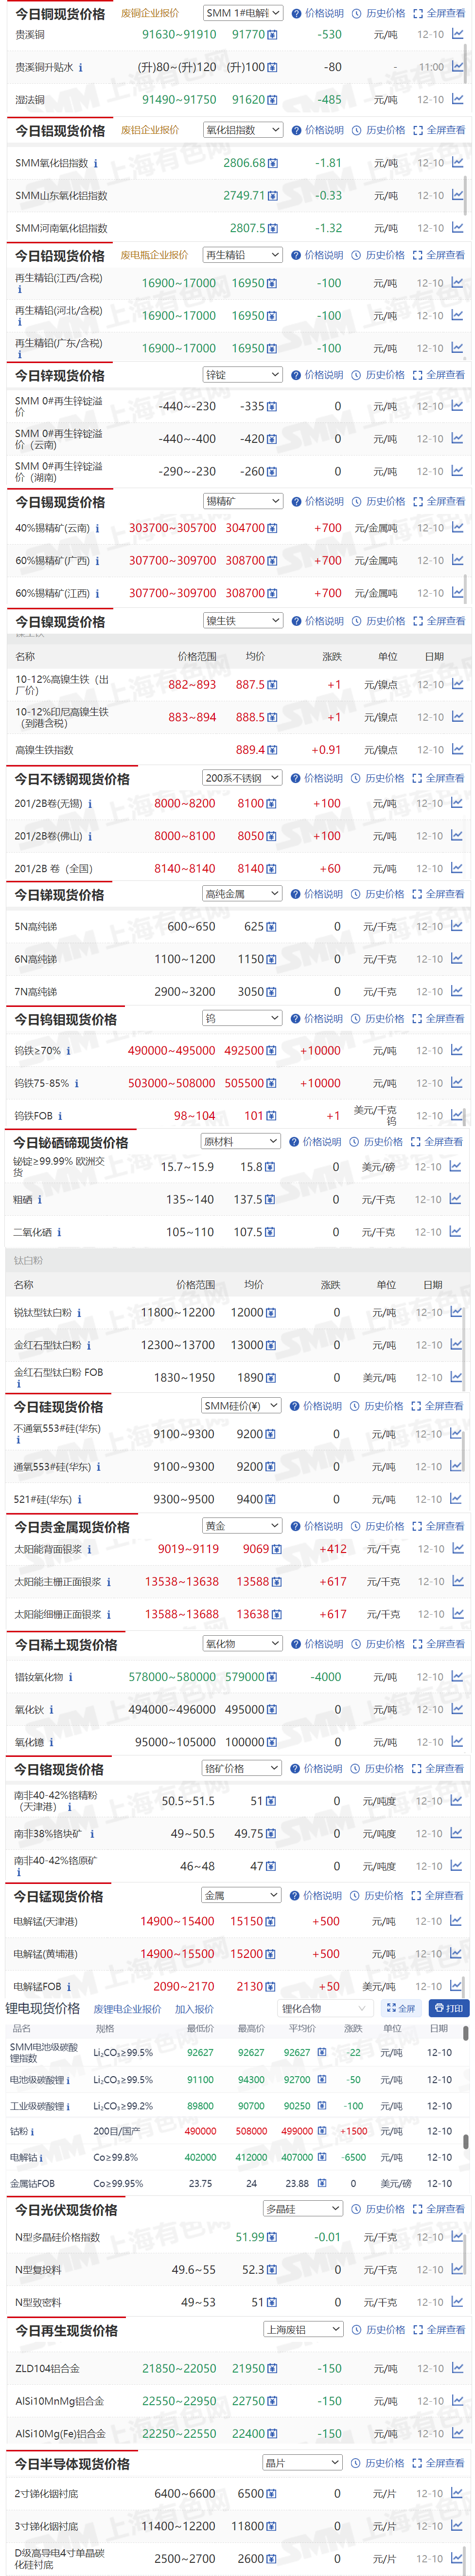Open trend chart for 二氧化硒
Viewport: 475px width, 2576px height.
pos(456,1231)
